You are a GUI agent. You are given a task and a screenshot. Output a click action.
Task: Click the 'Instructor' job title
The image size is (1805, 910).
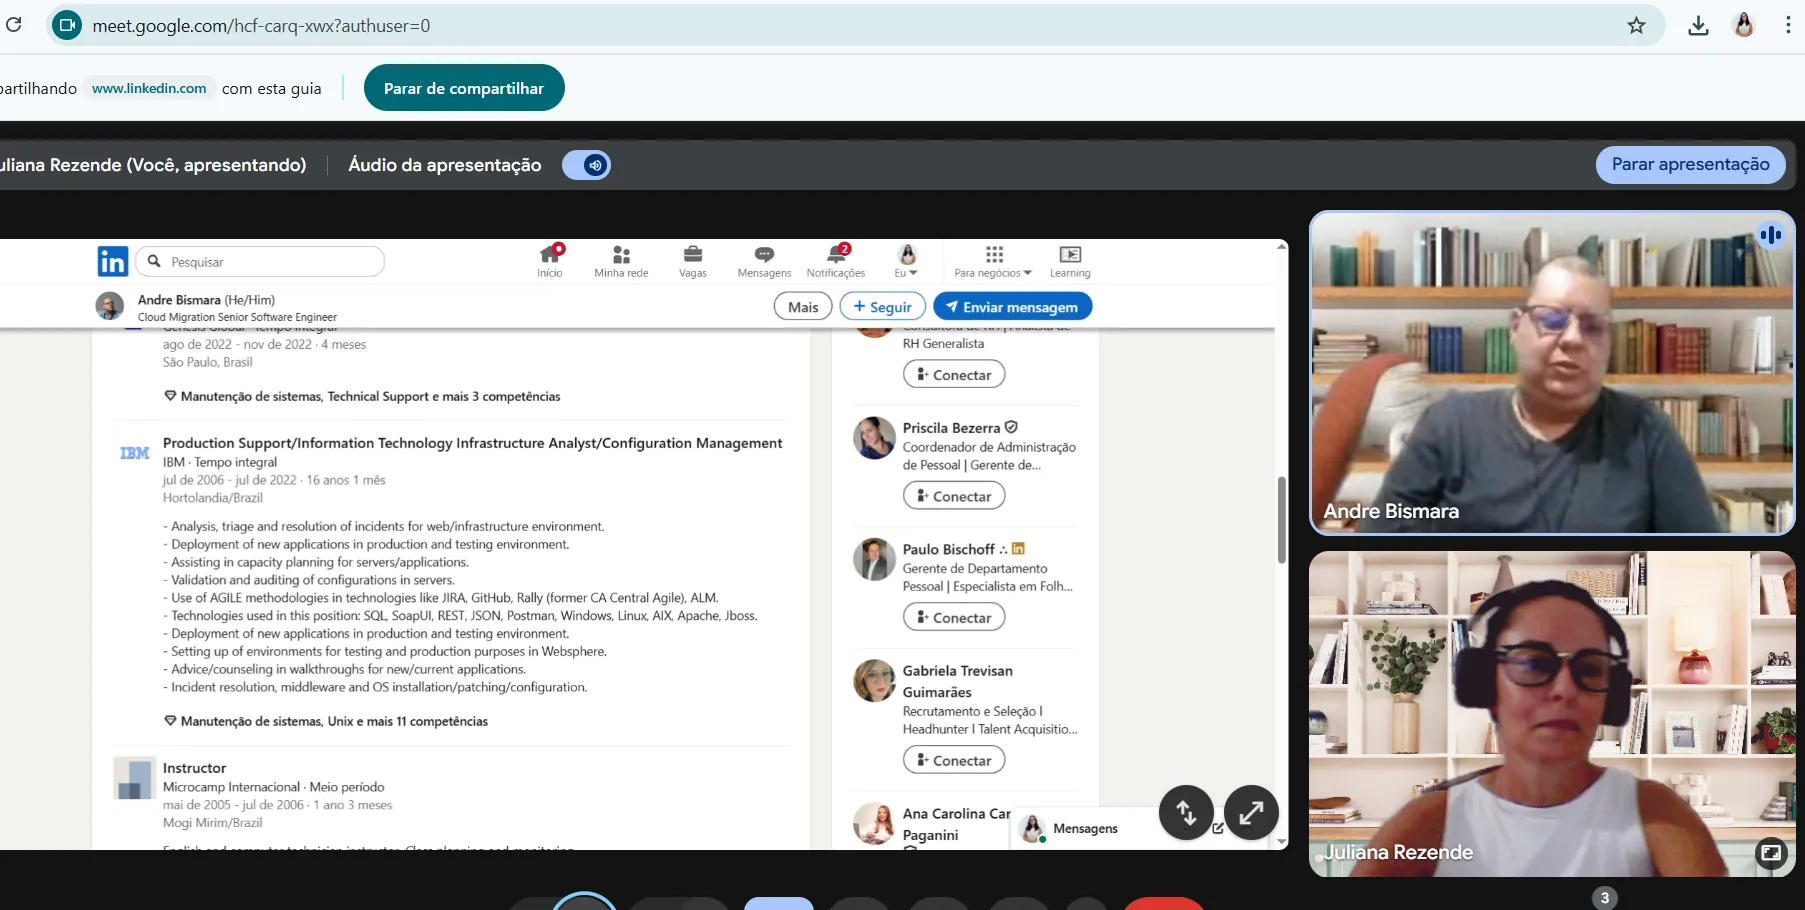[x=195, y=768]
